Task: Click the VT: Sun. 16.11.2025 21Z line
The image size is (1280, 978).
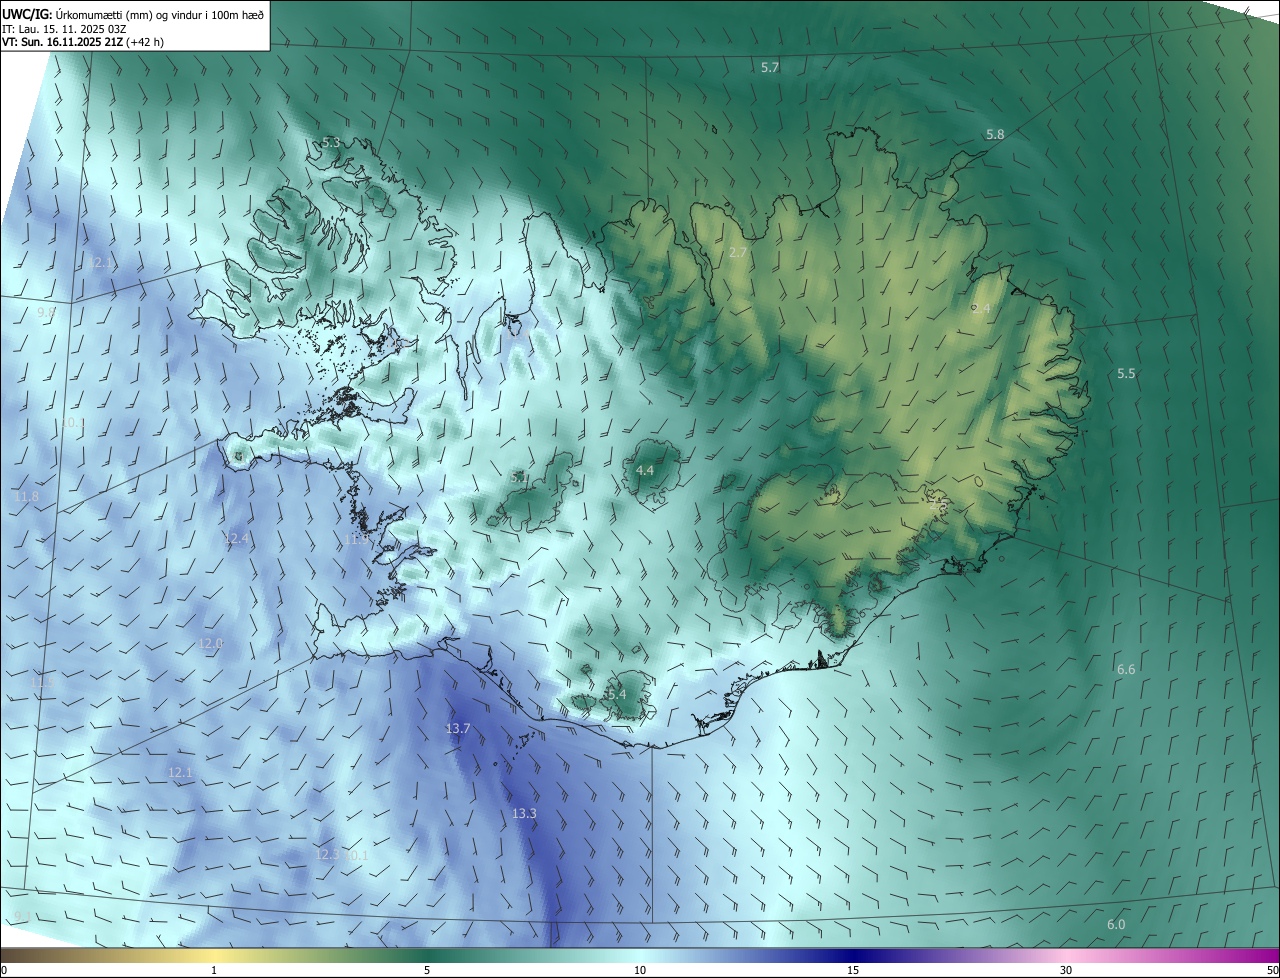Action: pos(83,42)
